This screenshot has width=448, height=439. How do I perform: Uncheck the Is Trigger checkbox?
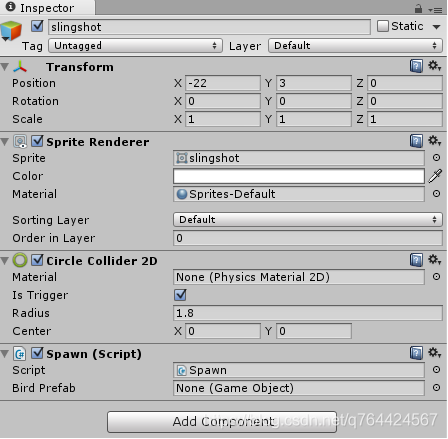180,295
